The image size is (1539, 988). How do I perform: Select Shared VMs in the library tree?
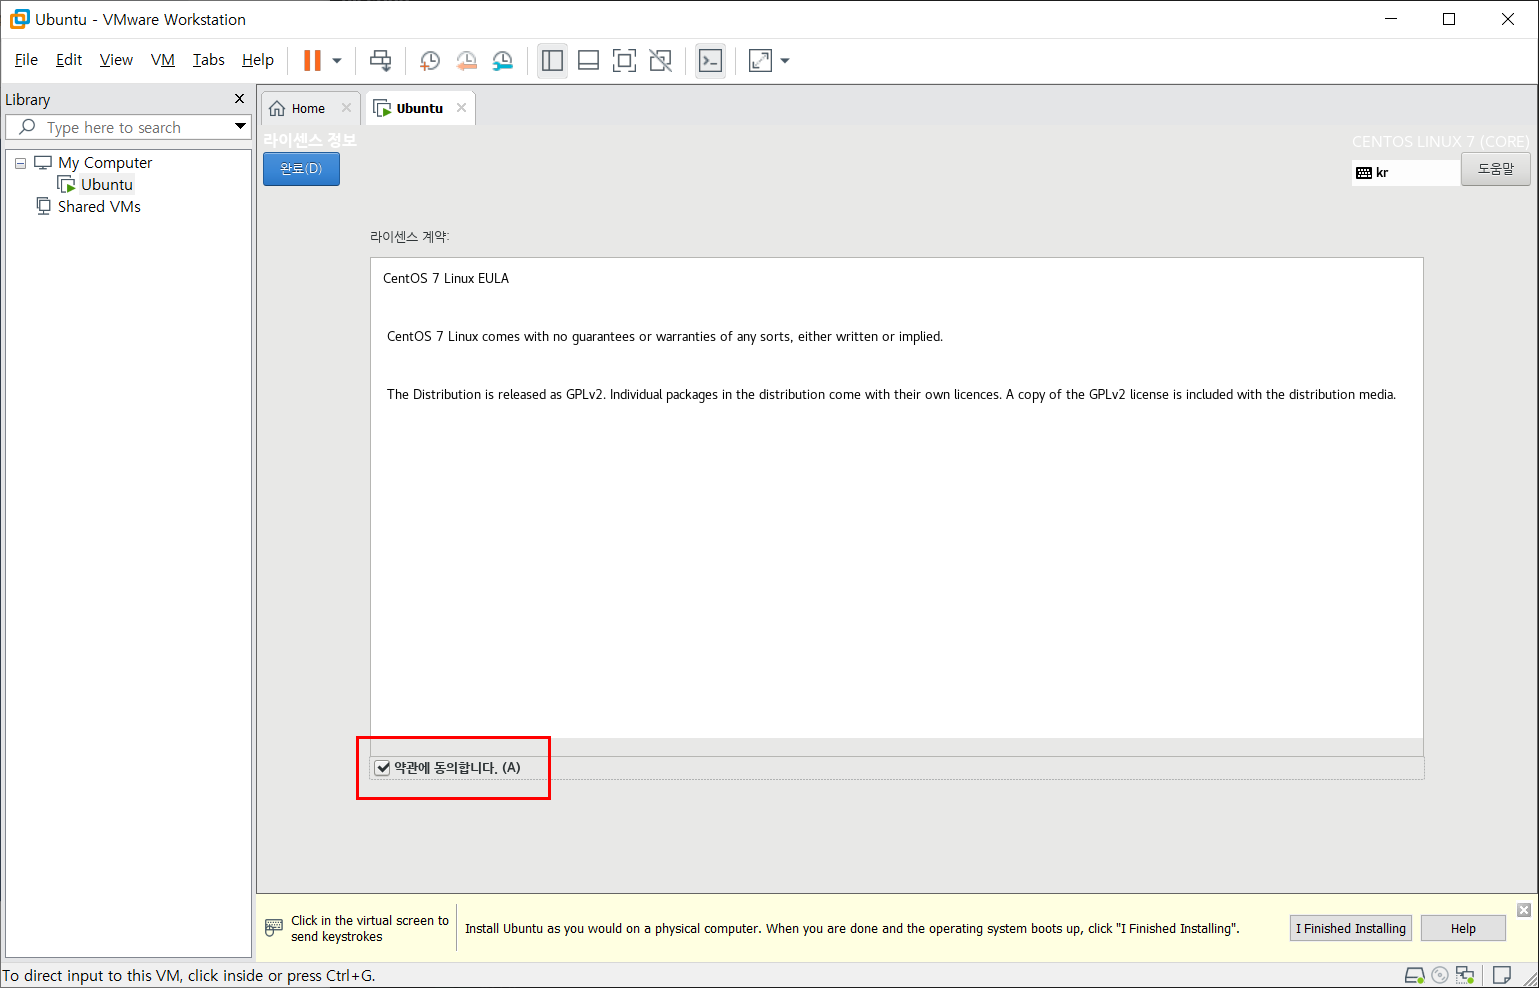coord(99,206)
